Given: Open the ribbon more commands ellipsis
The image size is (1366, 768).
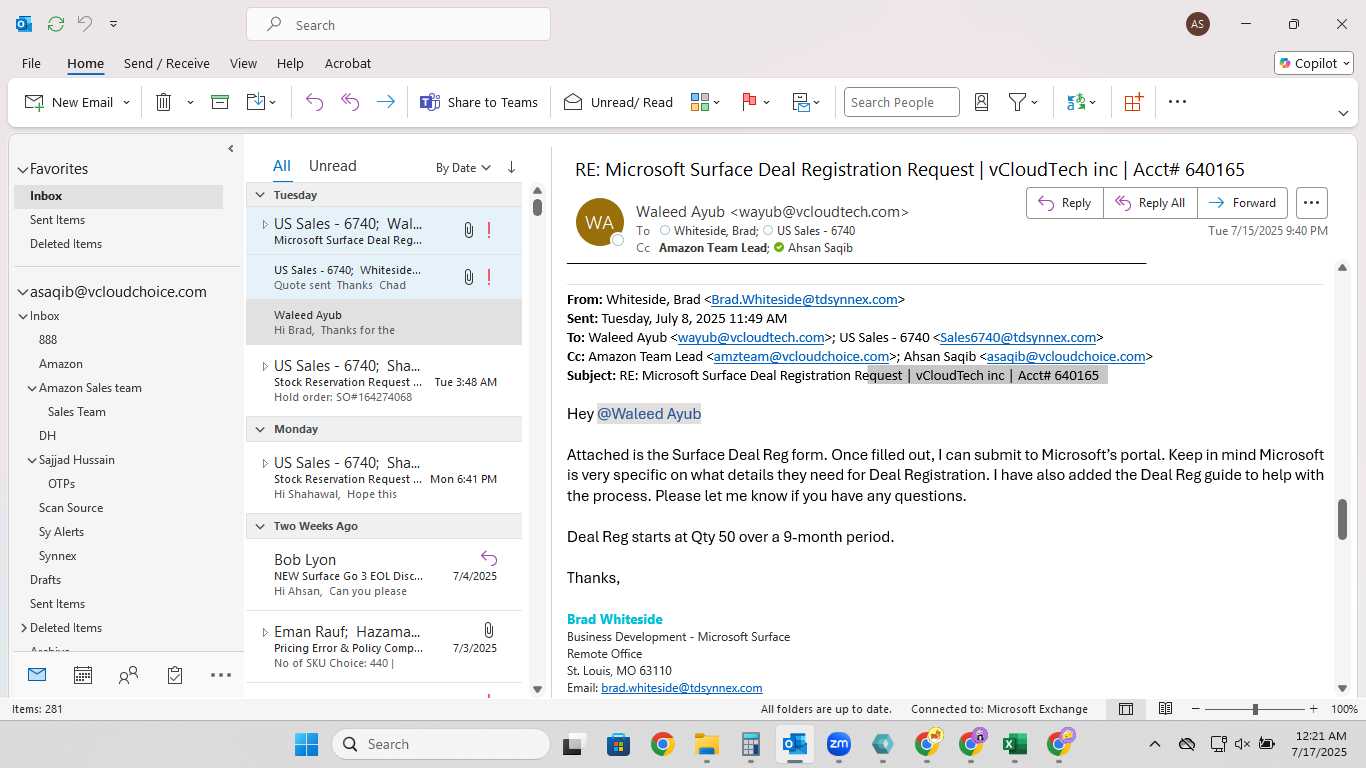Looking at the screenshot, I should pyautogui.click(x=1177, y=102).
